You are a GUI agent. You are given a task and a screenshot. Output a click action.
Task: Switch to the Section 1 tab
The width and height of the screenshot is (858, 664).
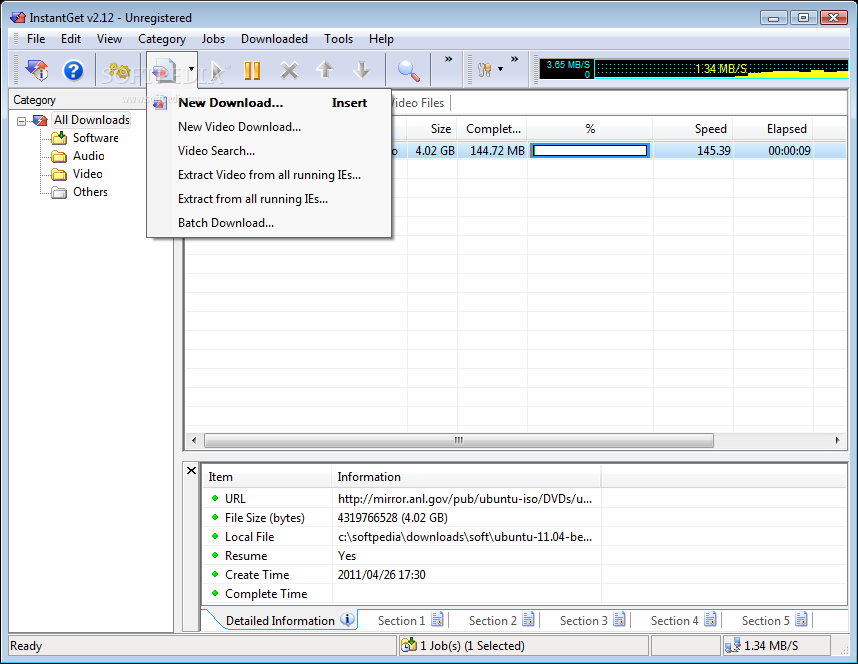[410, 620]
